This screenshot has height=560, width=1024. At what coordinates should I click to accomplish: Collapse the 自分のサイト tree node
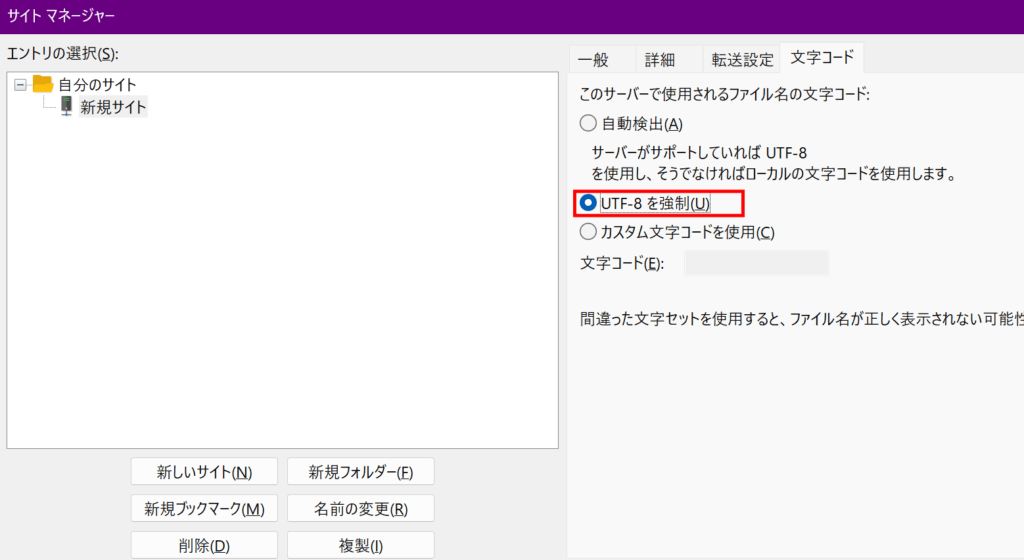tap(20, 85)
